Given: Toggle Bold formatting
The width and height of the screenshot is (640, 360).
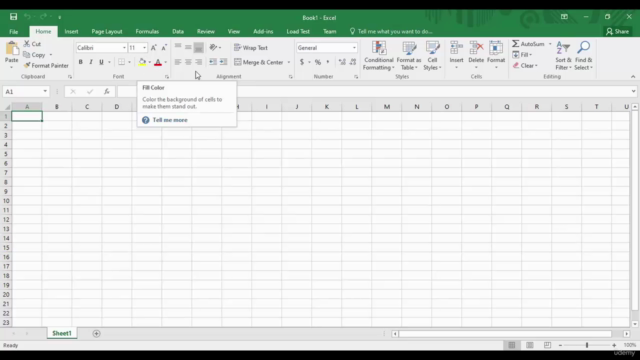Looking at the screenshot, I should click(x=80, y=62).
